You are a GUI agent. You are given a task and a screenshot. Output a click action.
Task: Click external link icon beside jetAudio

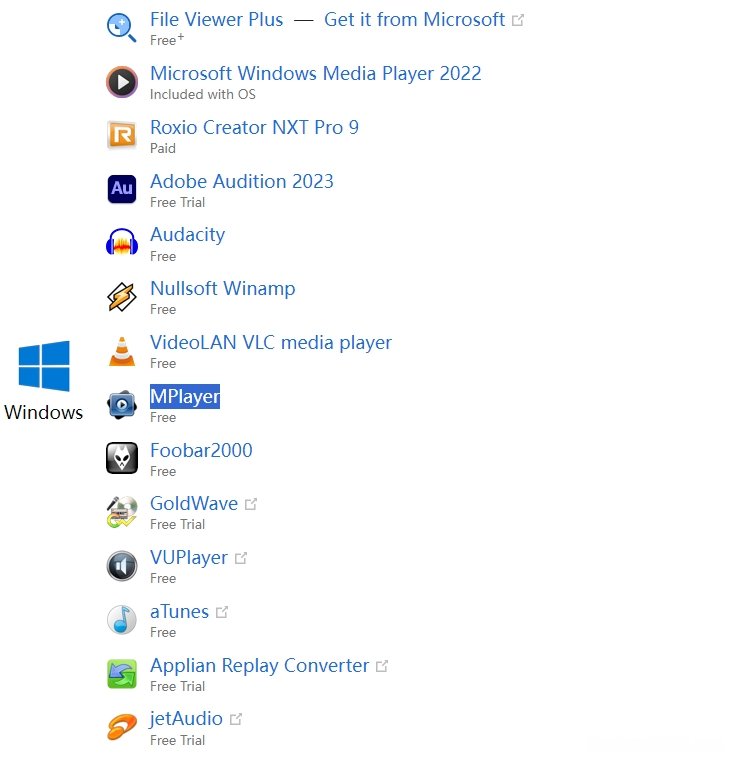(236, 719)
